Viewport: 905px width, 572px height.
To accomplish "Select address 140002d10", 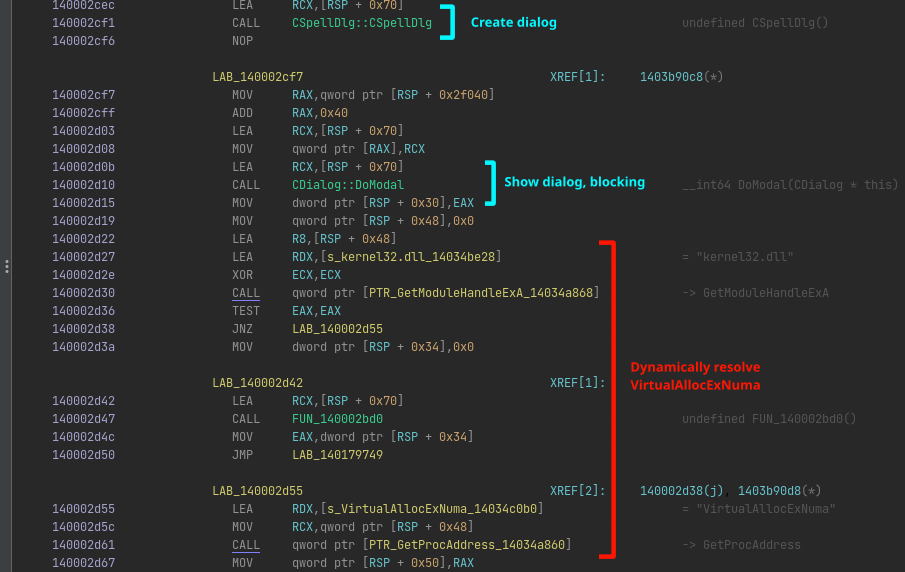I will click(x=84, y=185).
